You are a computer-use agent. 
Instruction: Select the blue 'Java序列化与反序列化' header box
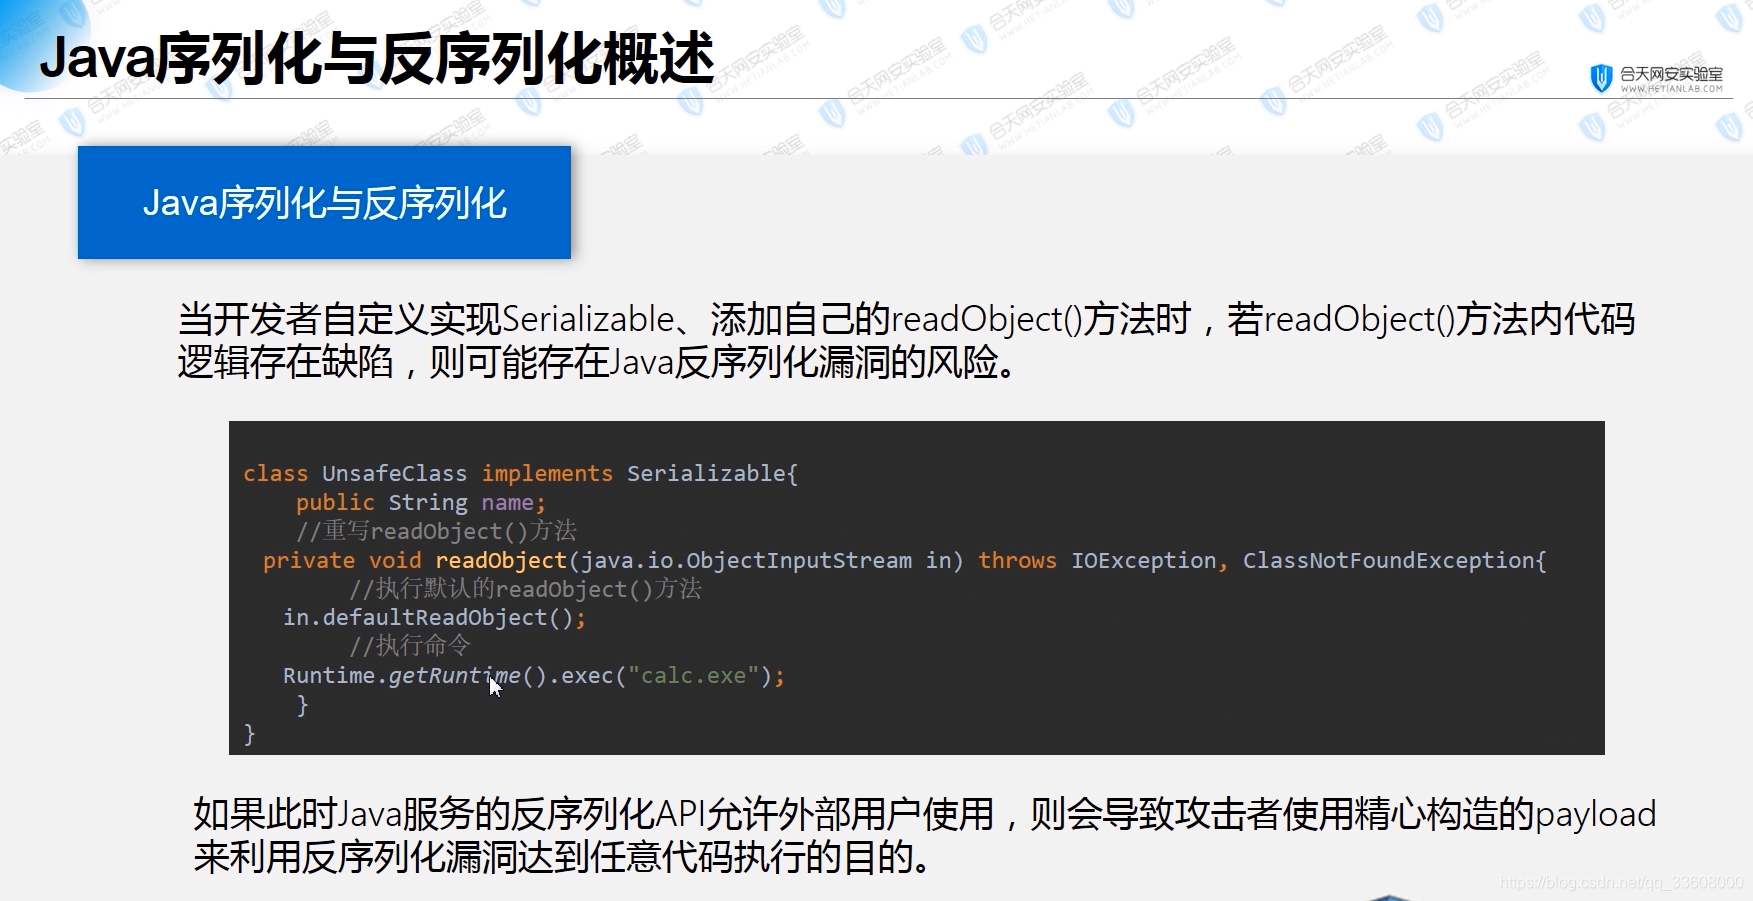point(324,203)
